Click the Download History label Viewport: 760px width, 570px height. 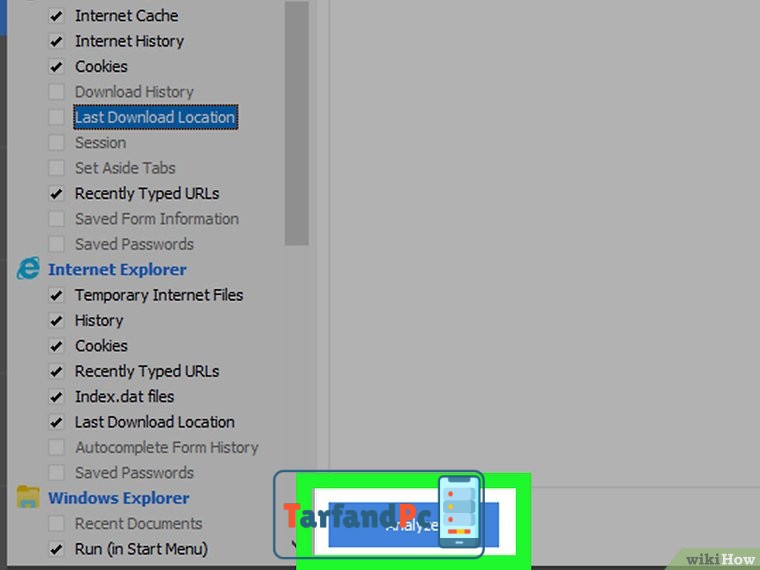pyautogui.click(x=134, y=92)
